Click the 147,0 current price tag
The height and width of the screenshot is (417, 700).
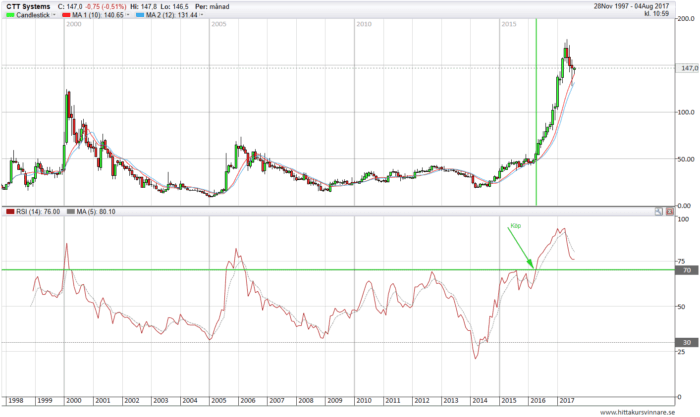coord(688,68)
